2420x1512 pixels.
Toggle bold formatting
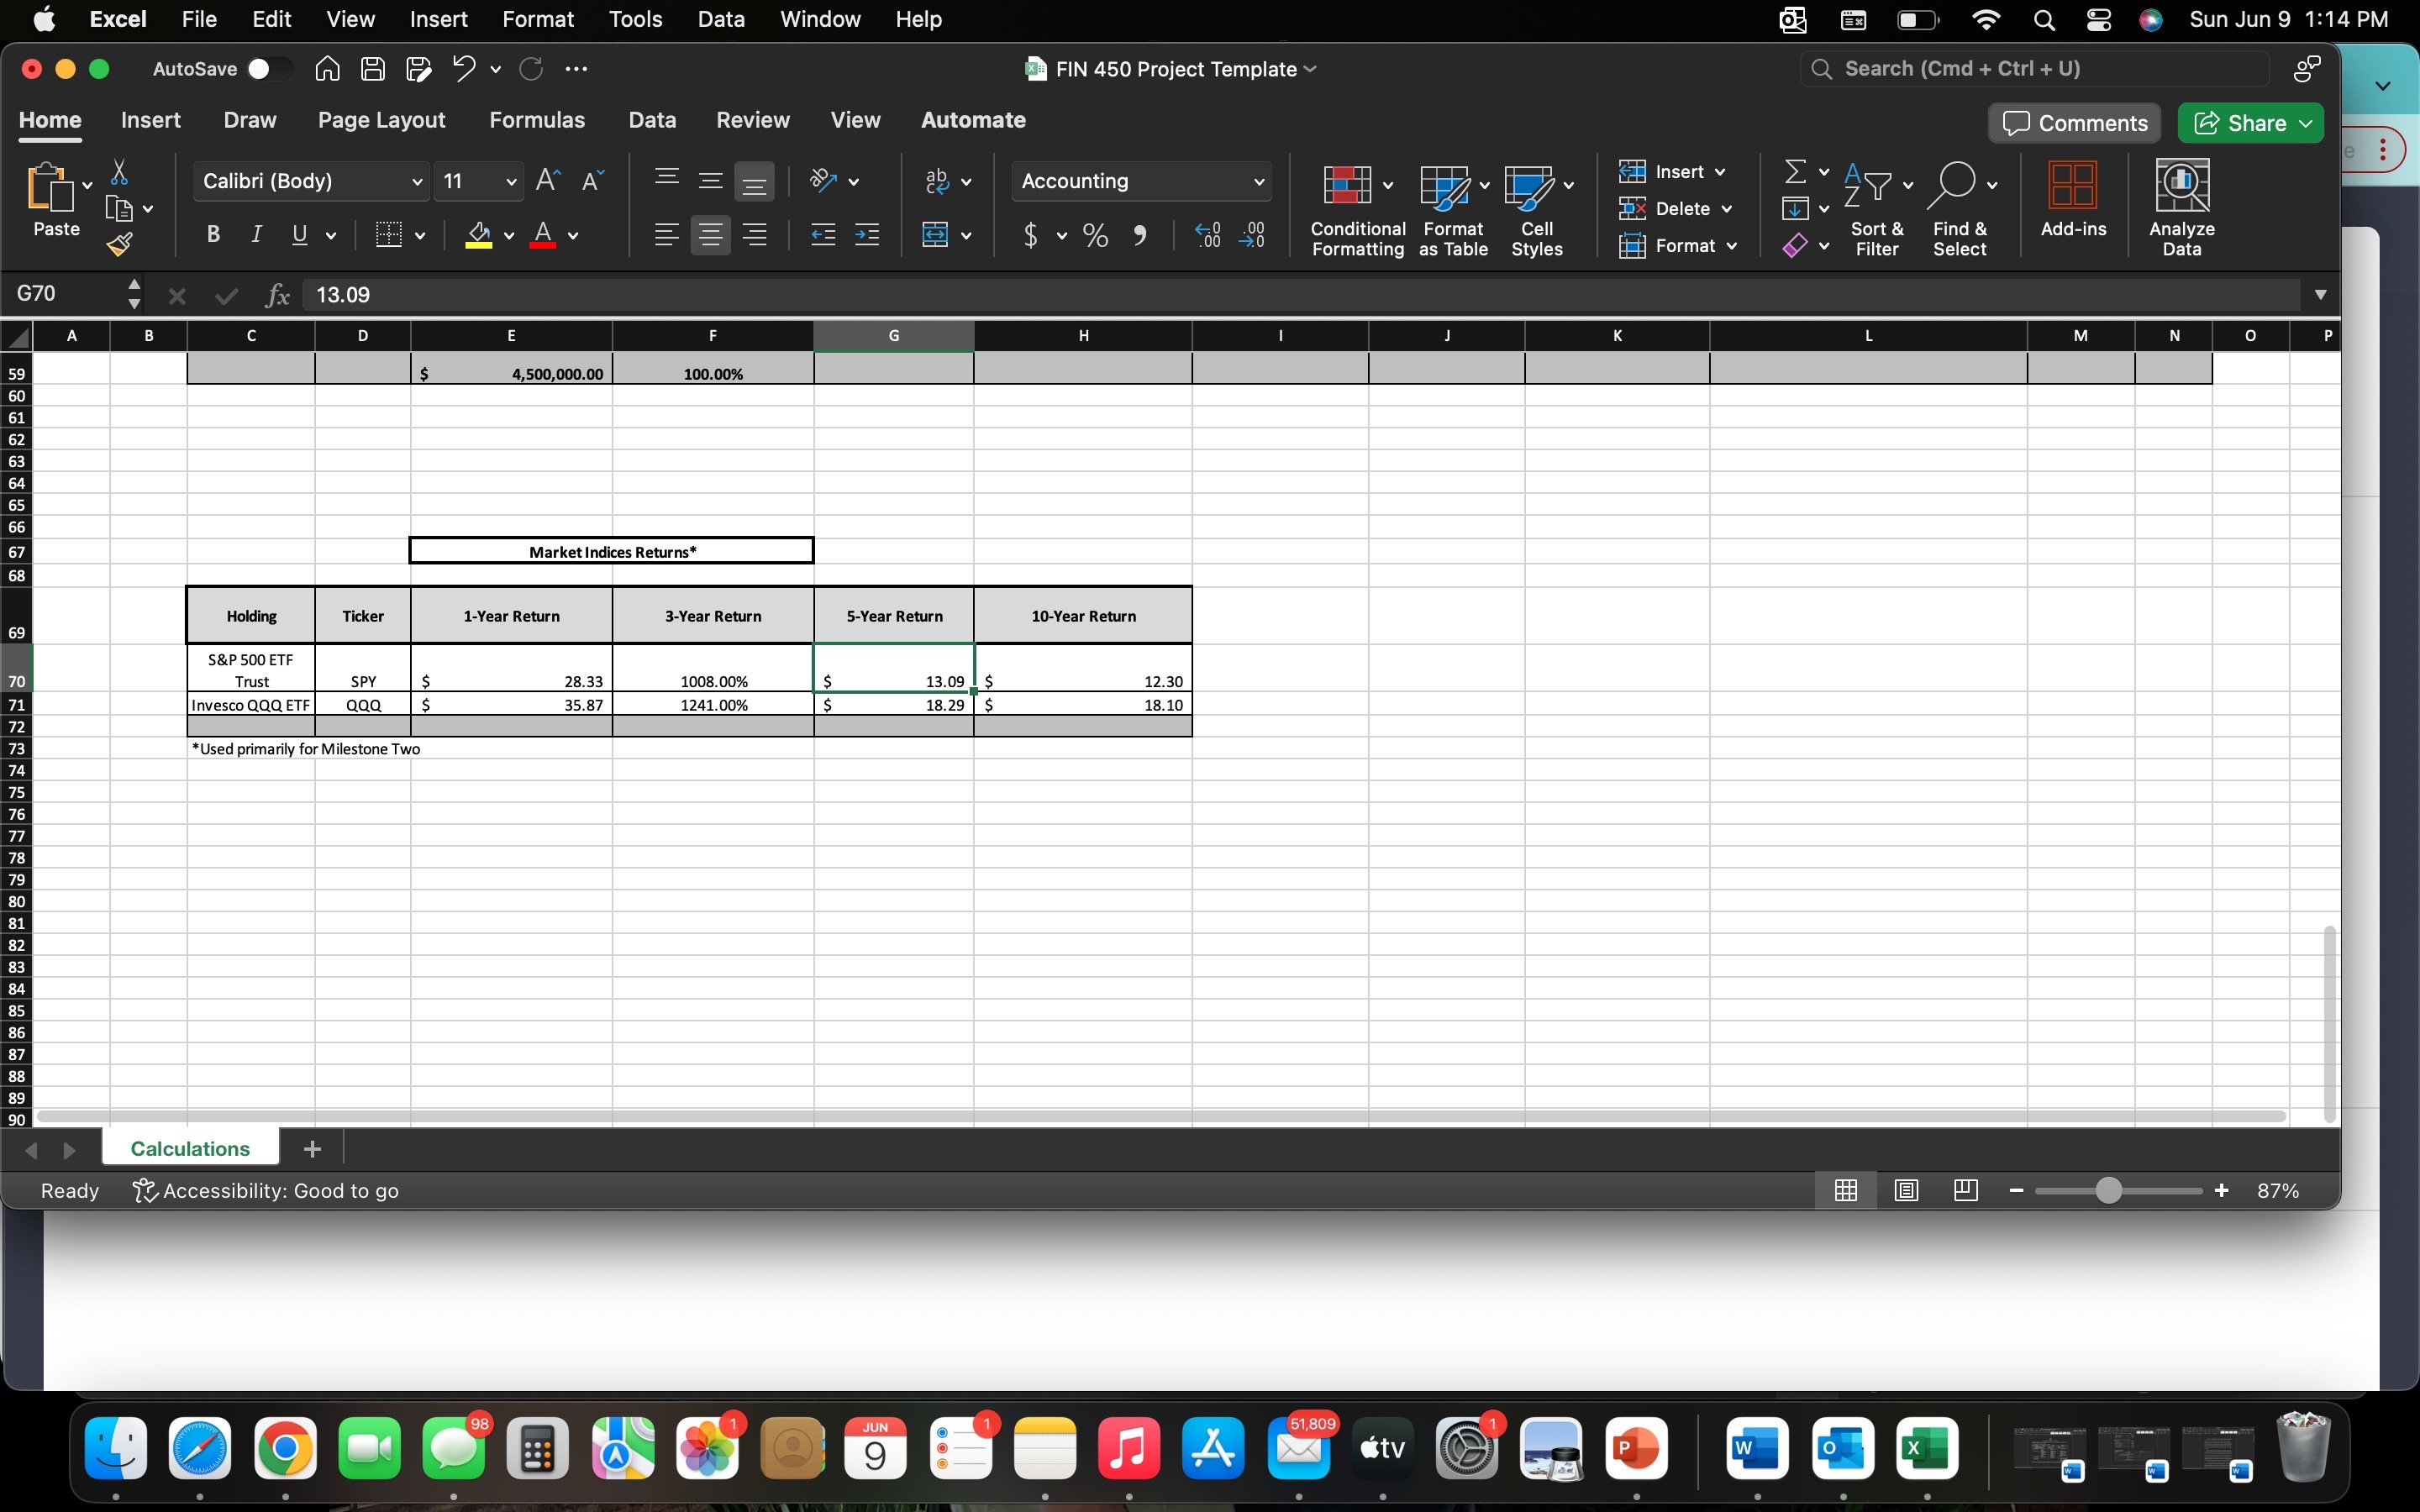(x=213, y=235)
